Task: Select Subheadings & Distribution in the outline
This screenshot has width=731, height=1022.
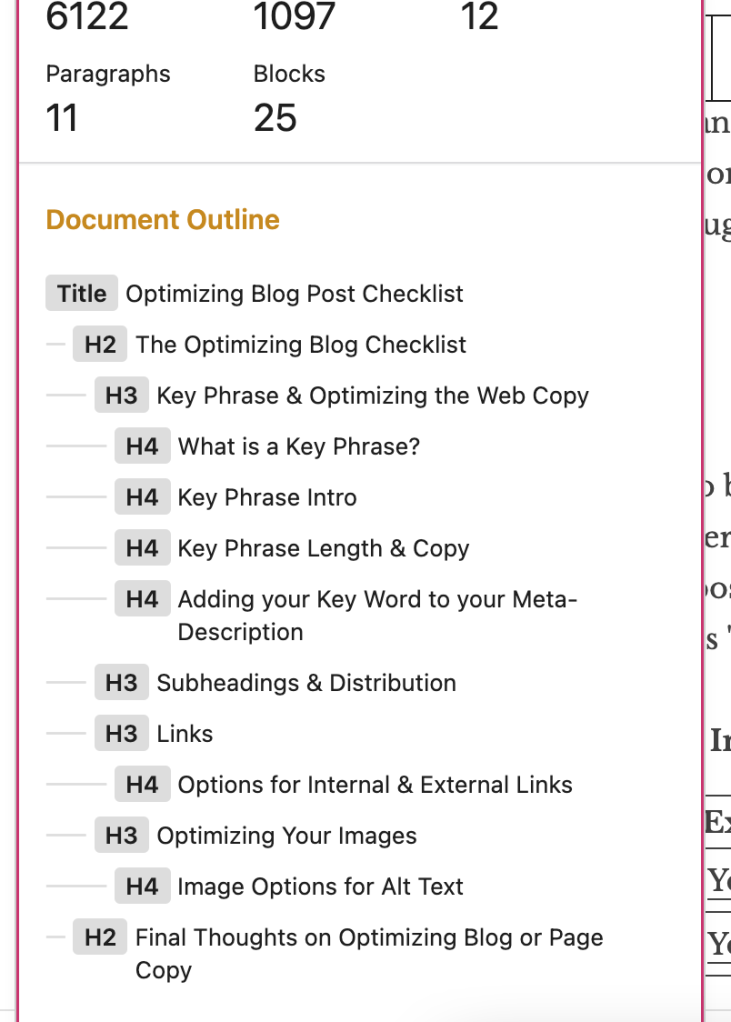Action: (x=306, y=683)
